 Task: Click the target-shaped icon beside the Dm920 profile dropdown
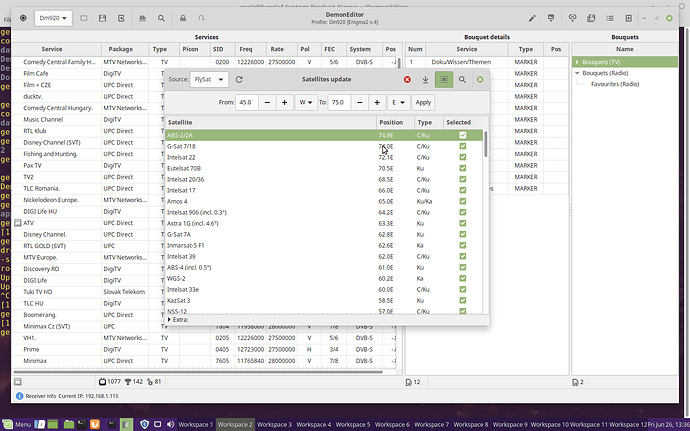[23, 18]
